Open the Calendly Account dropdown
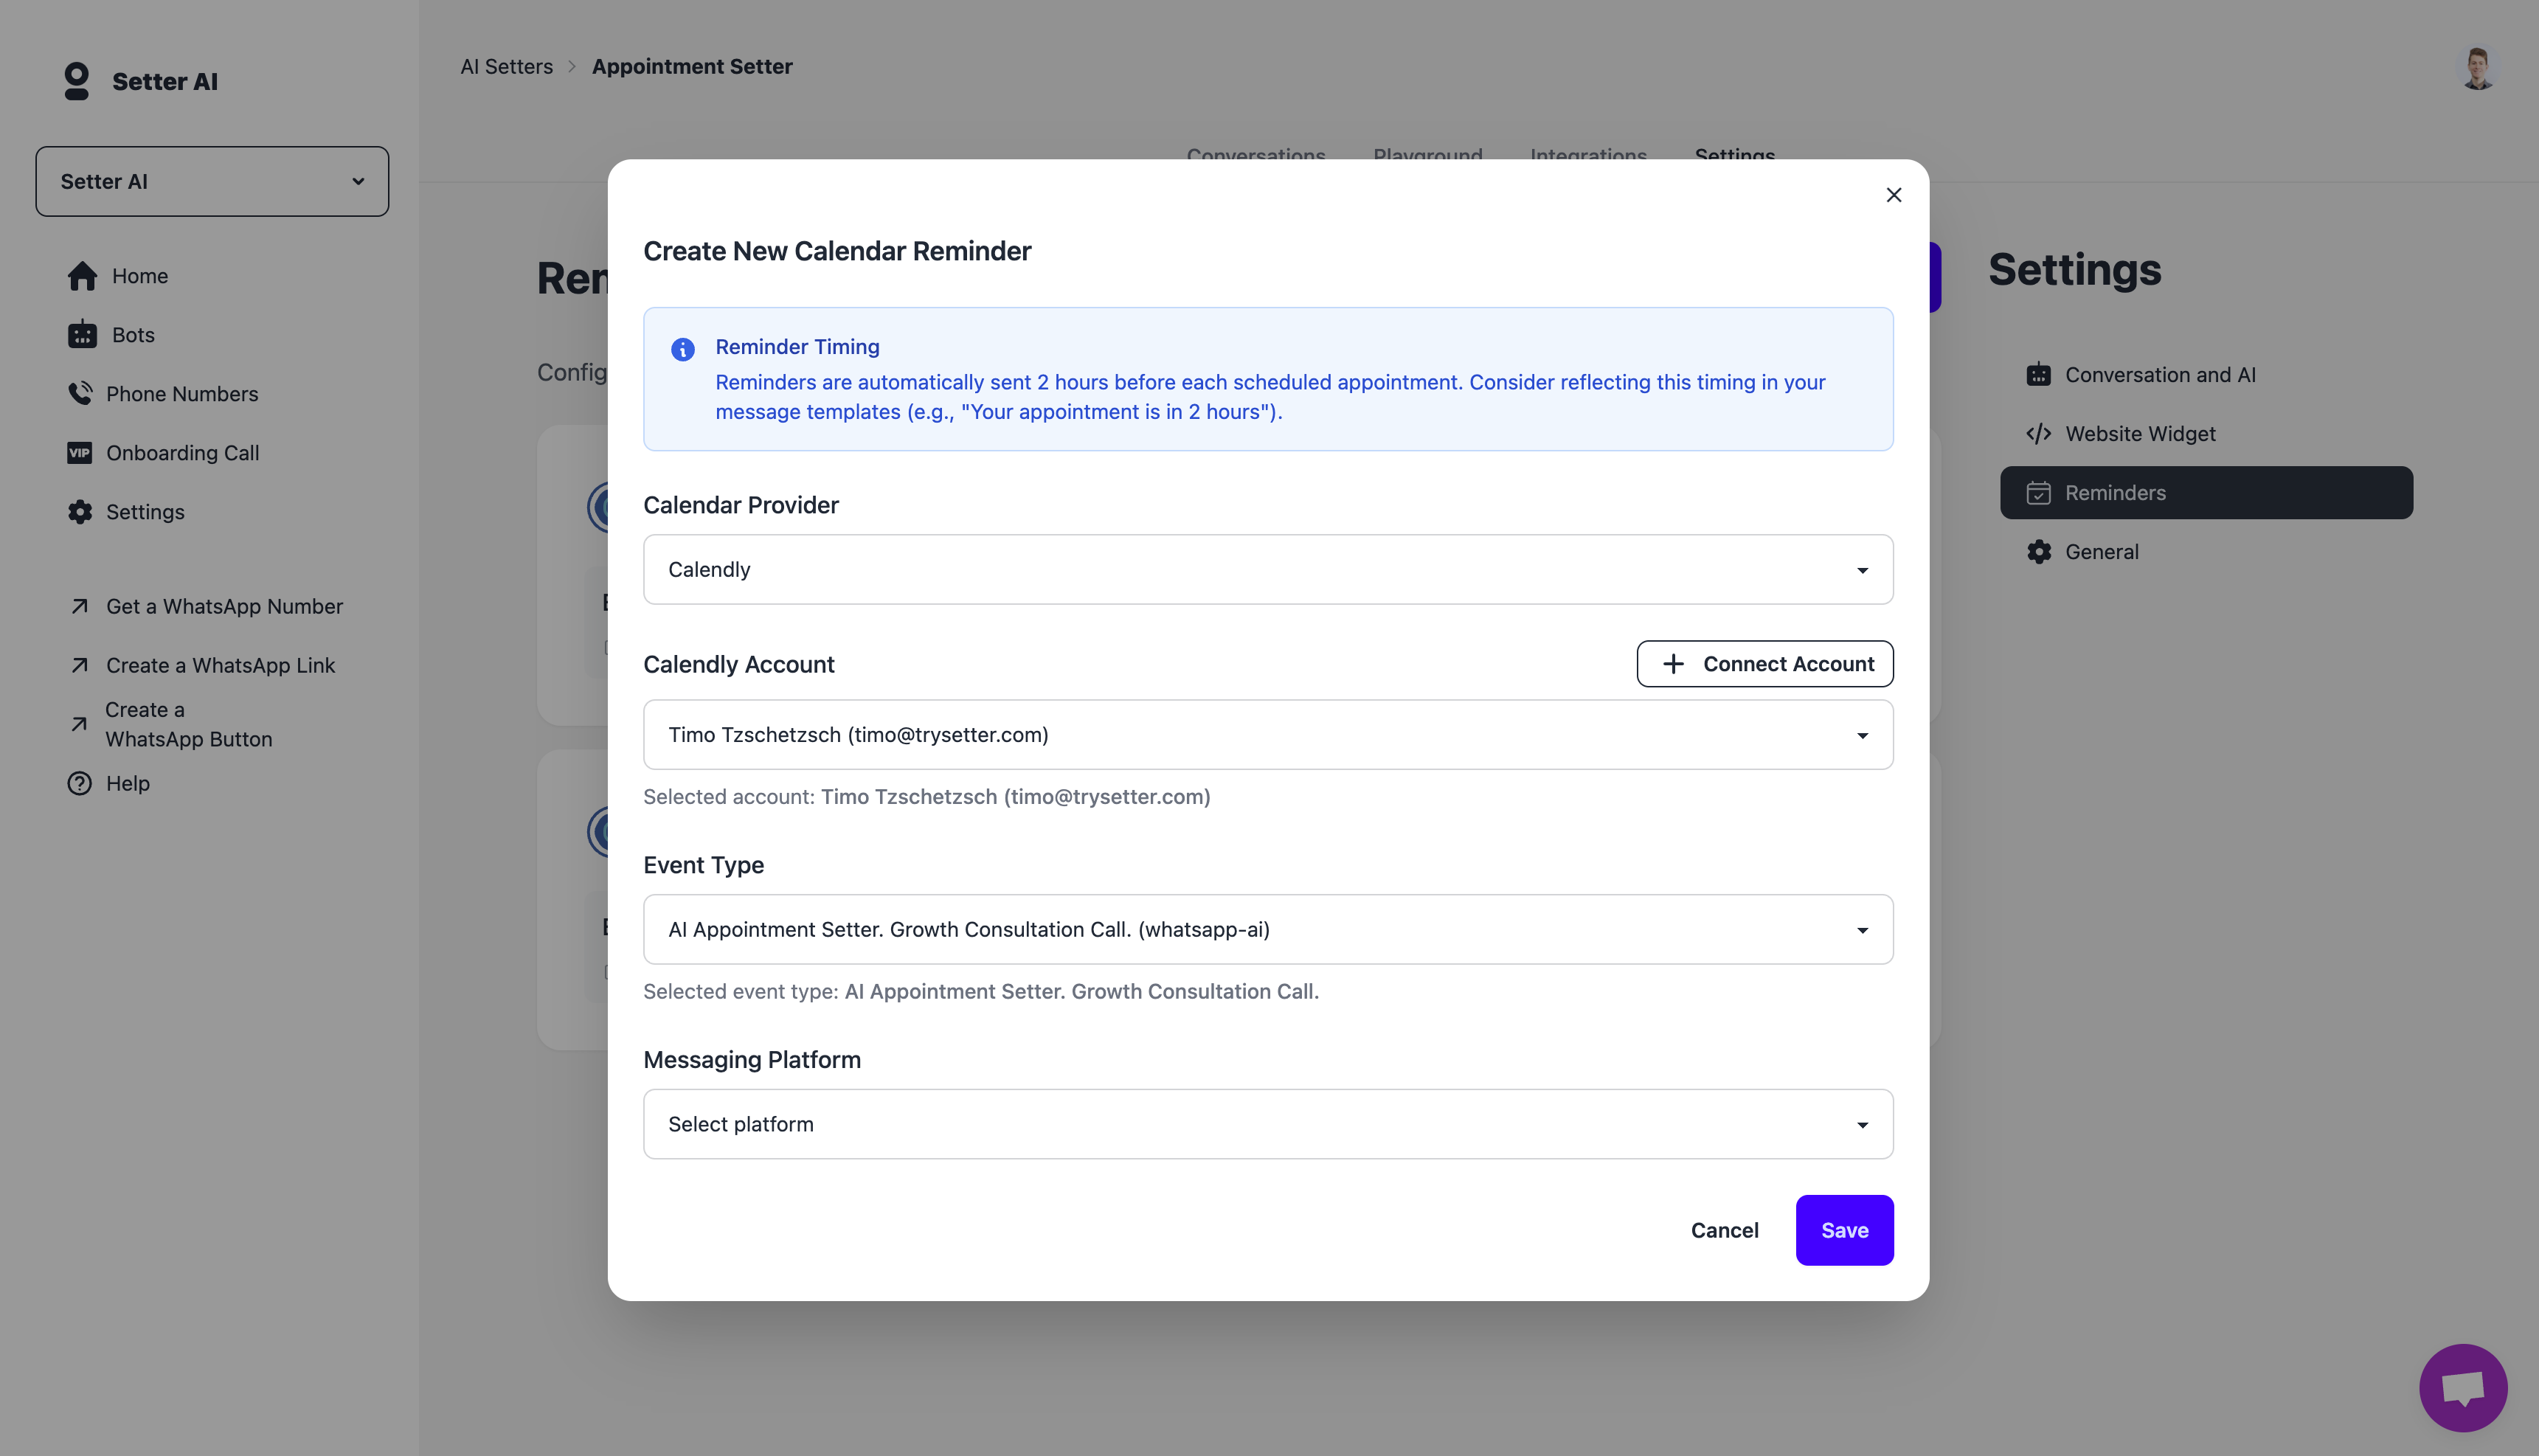The width and height of the screenshot is (2539, 1456). click(x=1267, y=735)
